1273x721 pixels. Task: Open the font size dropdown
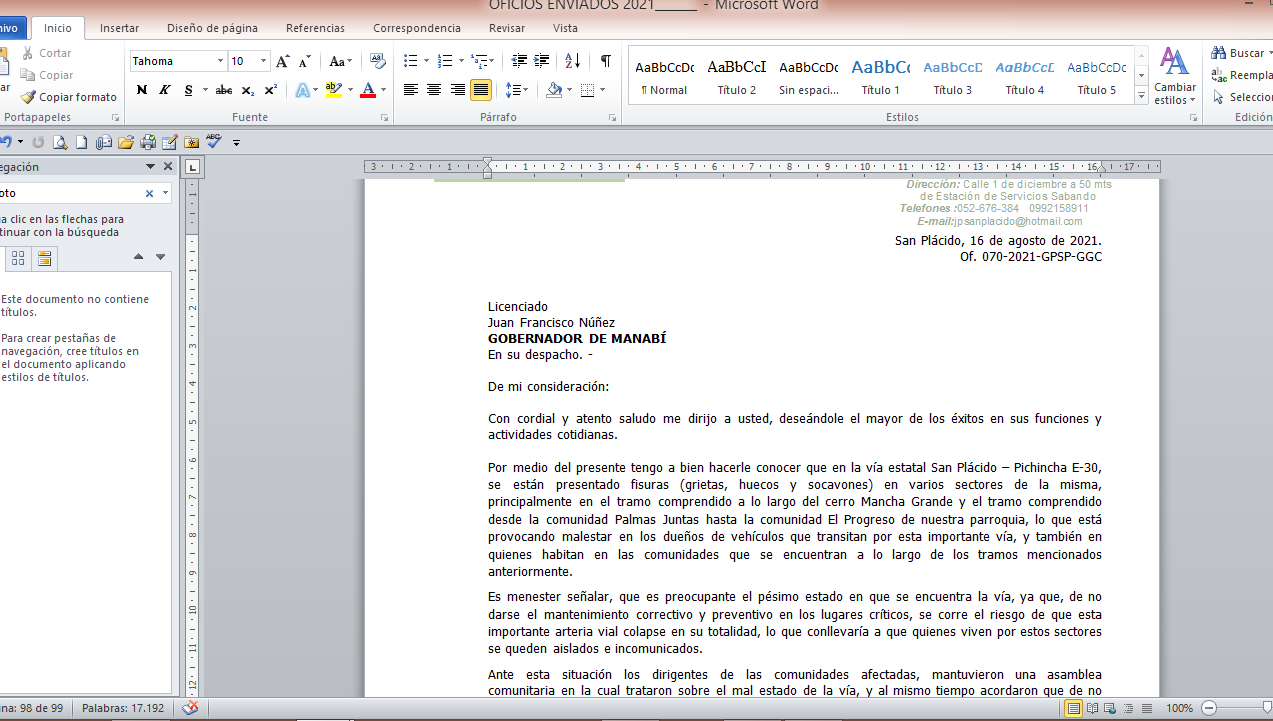click(x=263, y=61)
